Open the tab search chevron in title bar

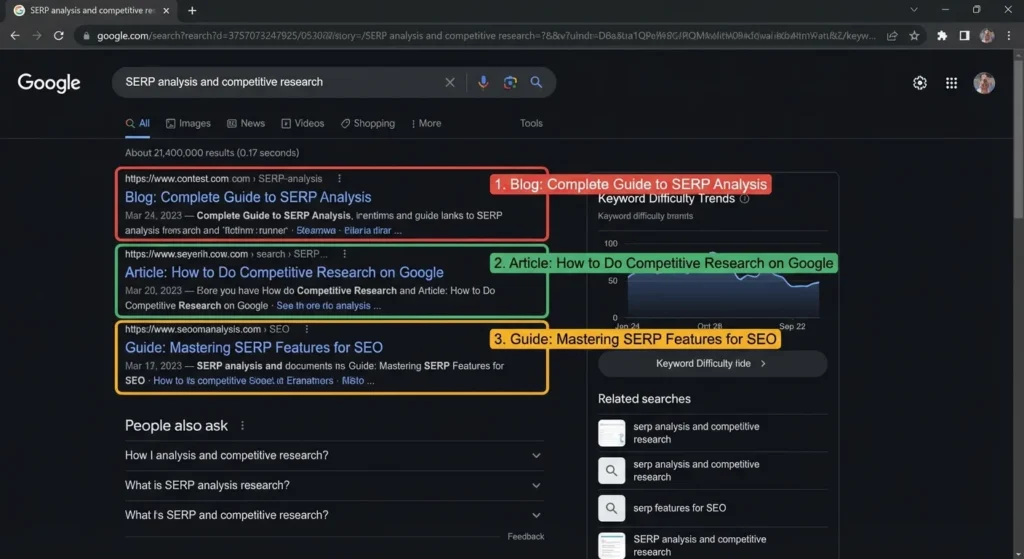click(x=914, y=10)
